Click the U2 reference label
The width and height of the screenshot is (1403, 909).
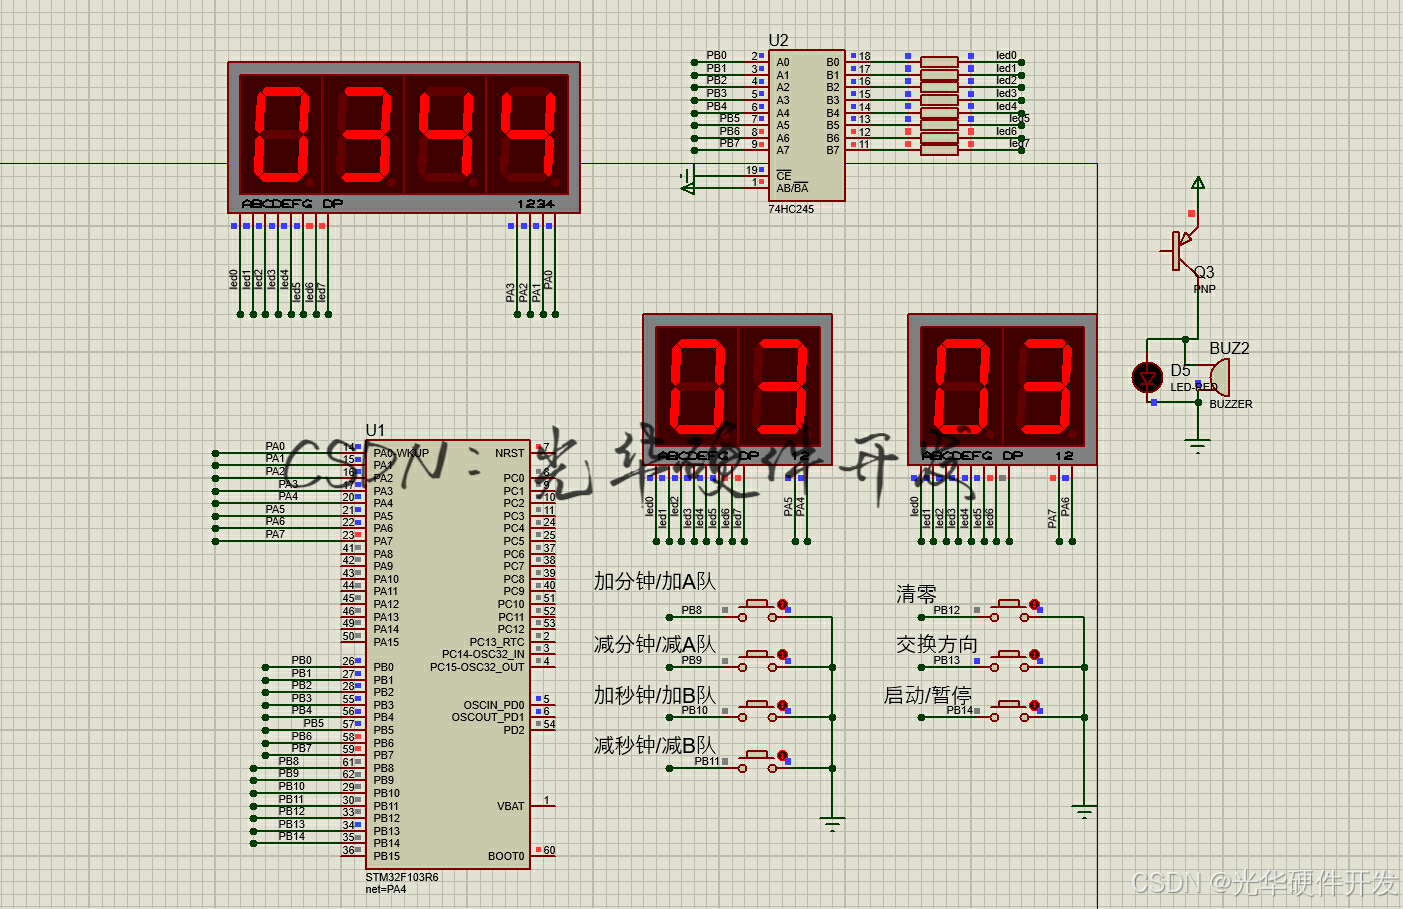[778, 40]
